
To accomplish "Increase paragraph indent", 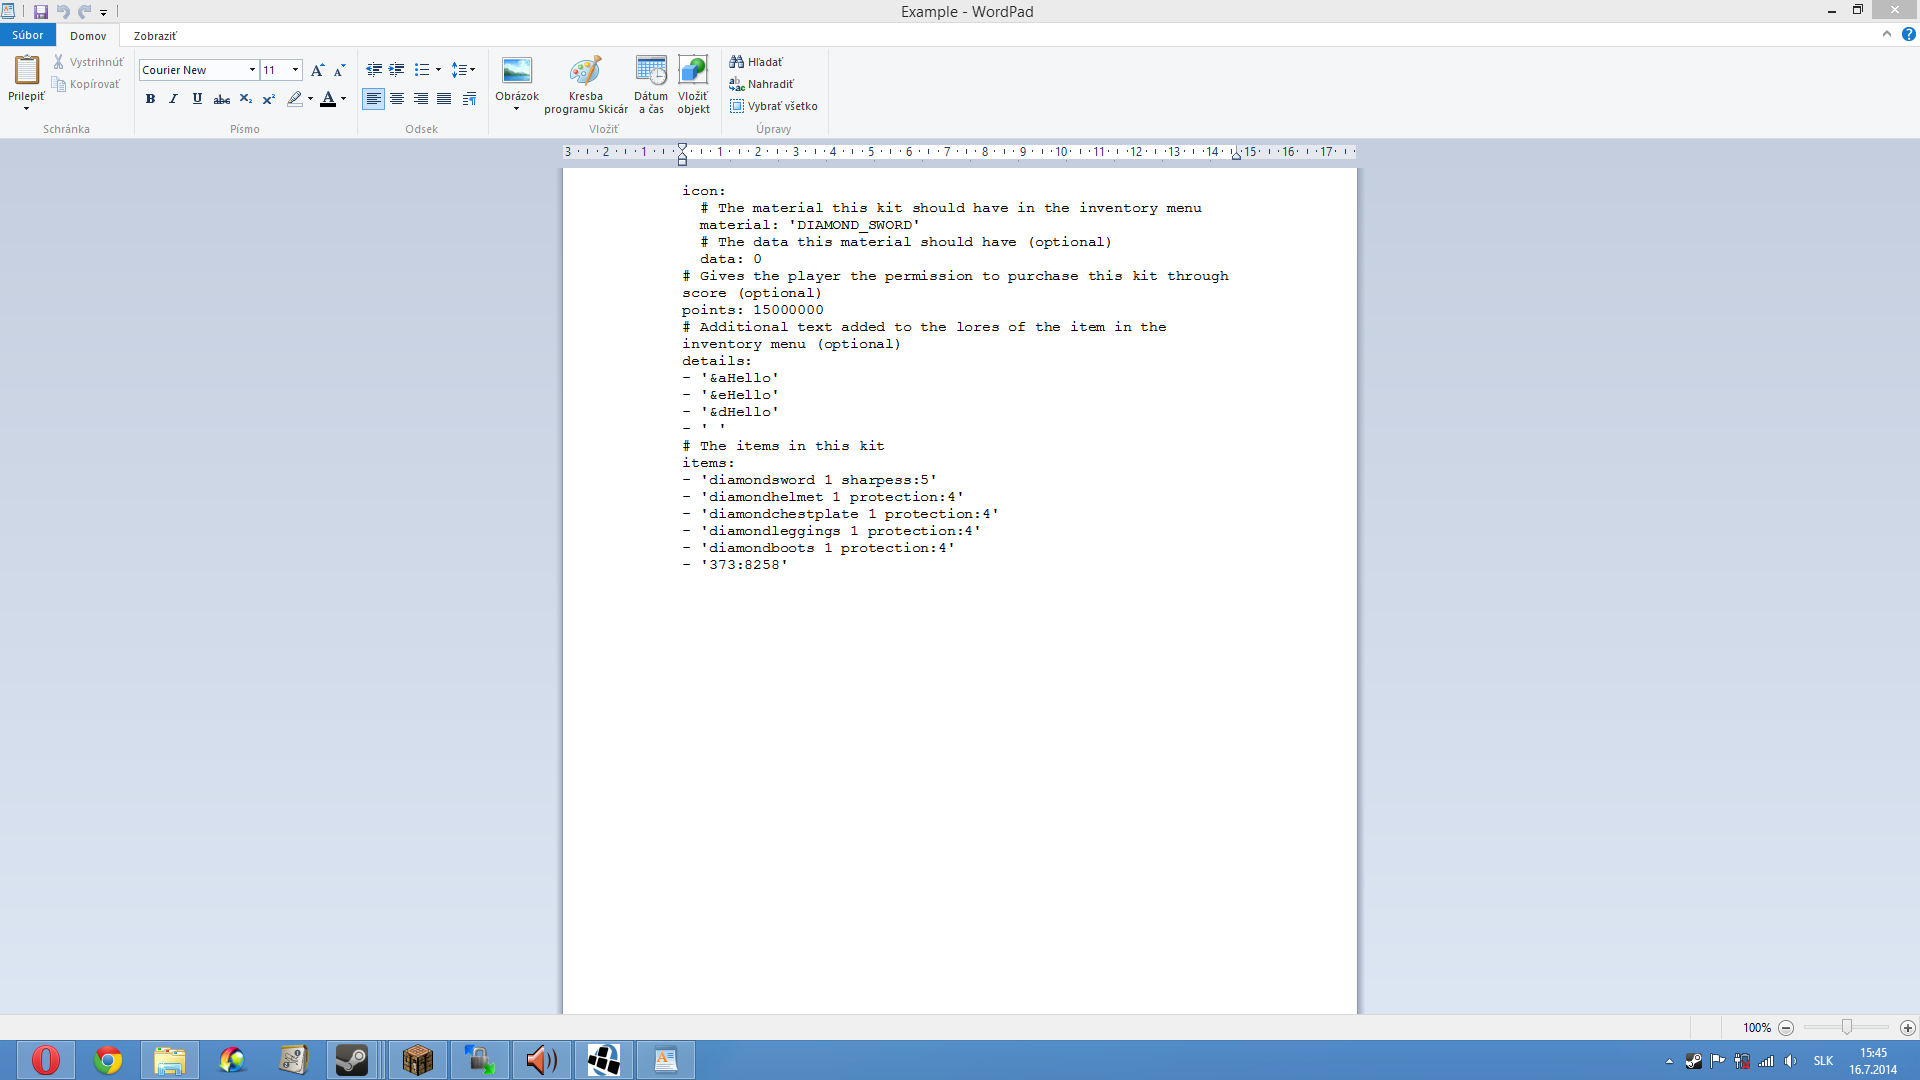I will [x=397, y=70].
